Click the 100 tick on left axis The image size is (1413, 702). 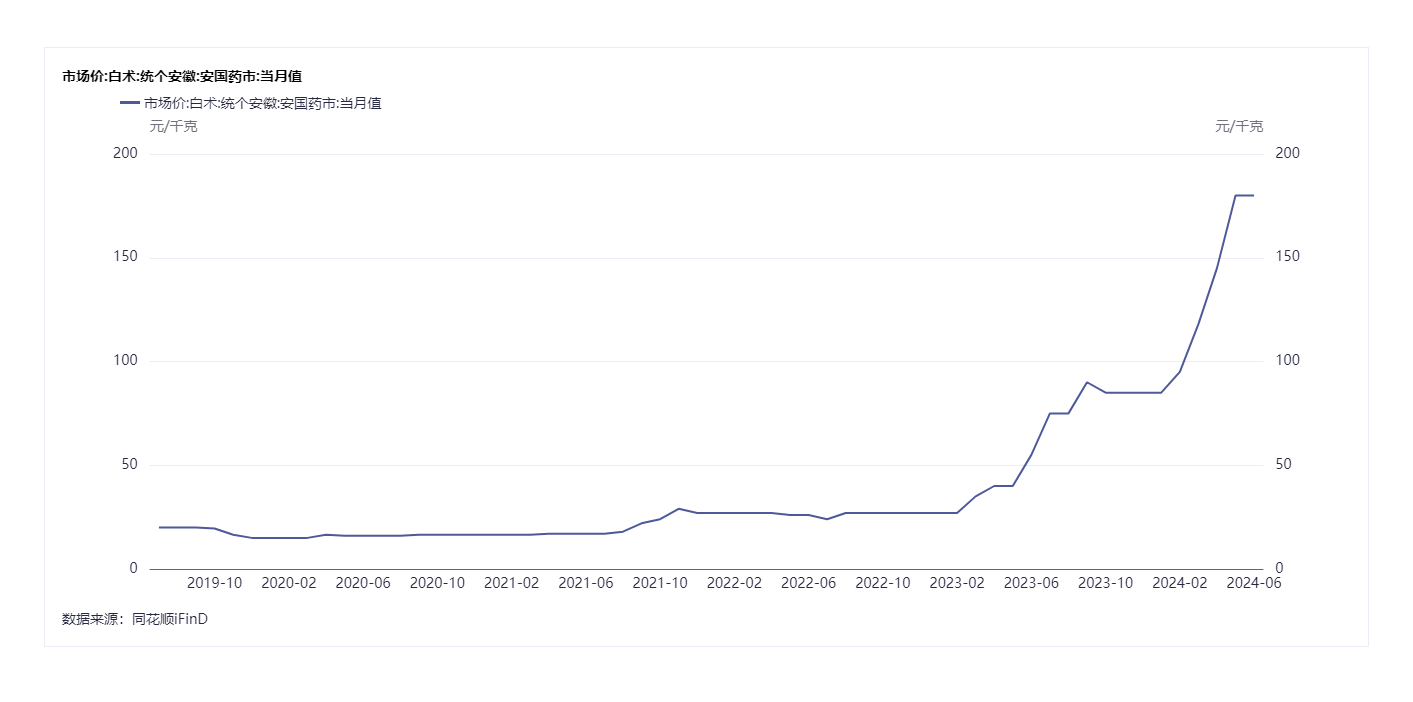click(x=125, y=361)
